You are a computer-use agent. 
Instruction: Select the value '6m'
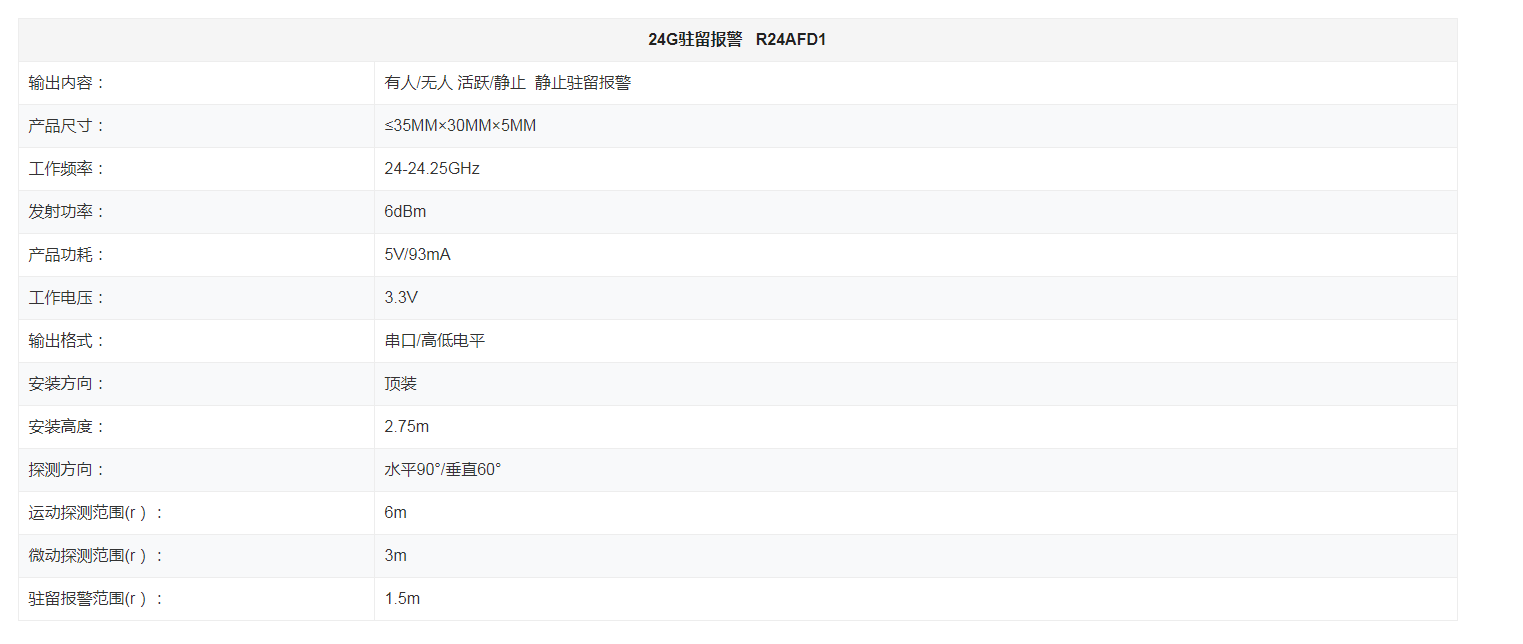pyautogui.click(x=395, y=513)
